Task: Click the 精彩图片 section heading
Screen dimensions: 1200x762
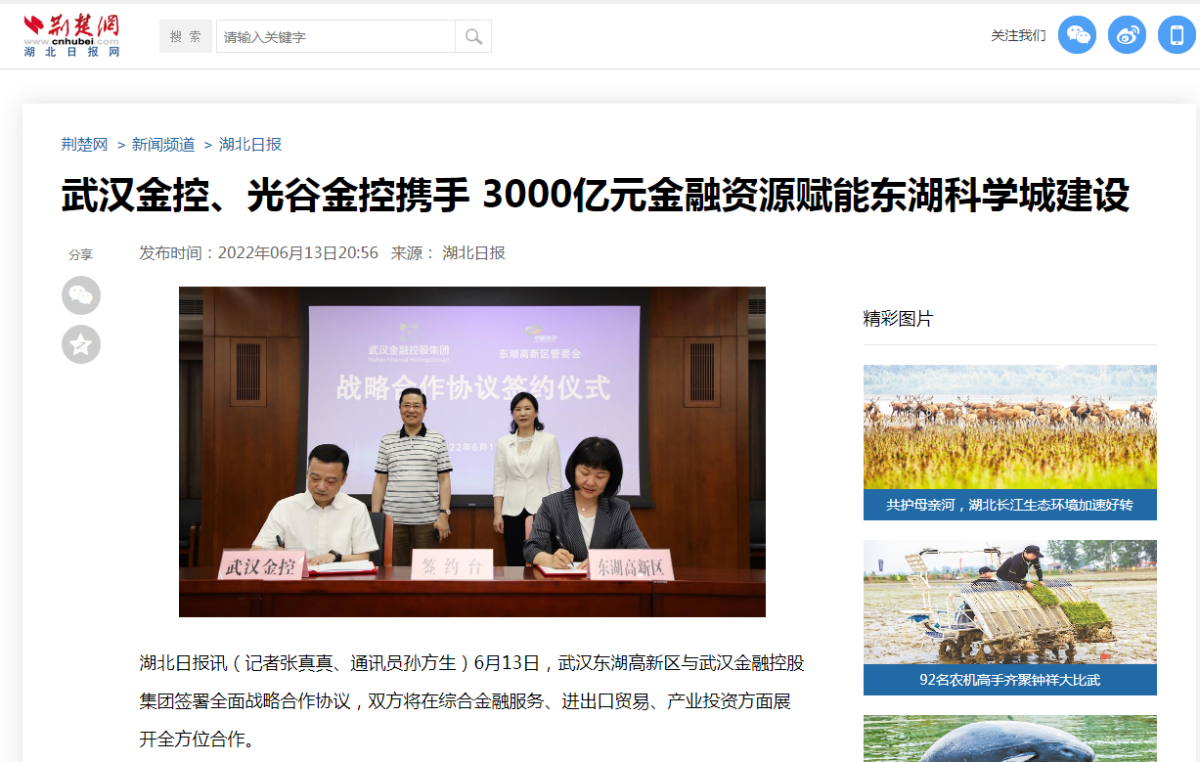Action: point(898,319)
